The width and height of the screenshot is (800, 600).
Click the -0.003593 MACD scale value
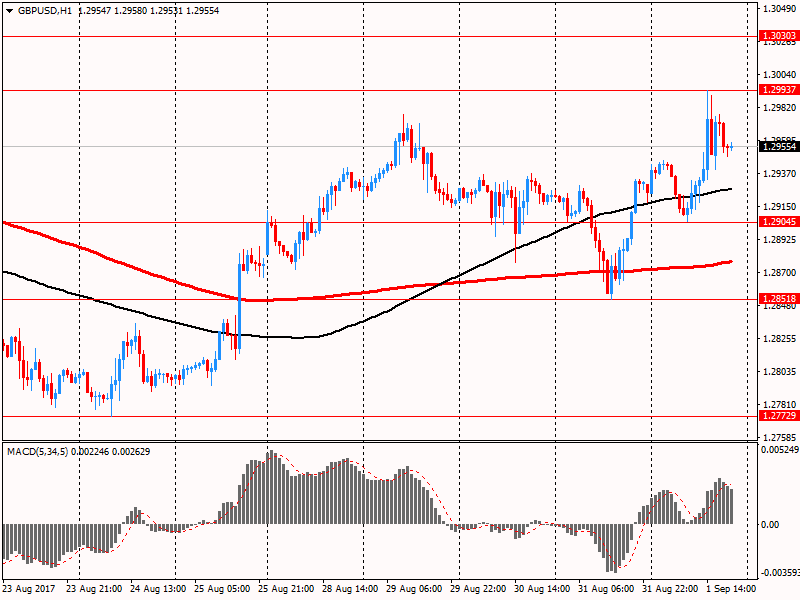tap(780, 573)
